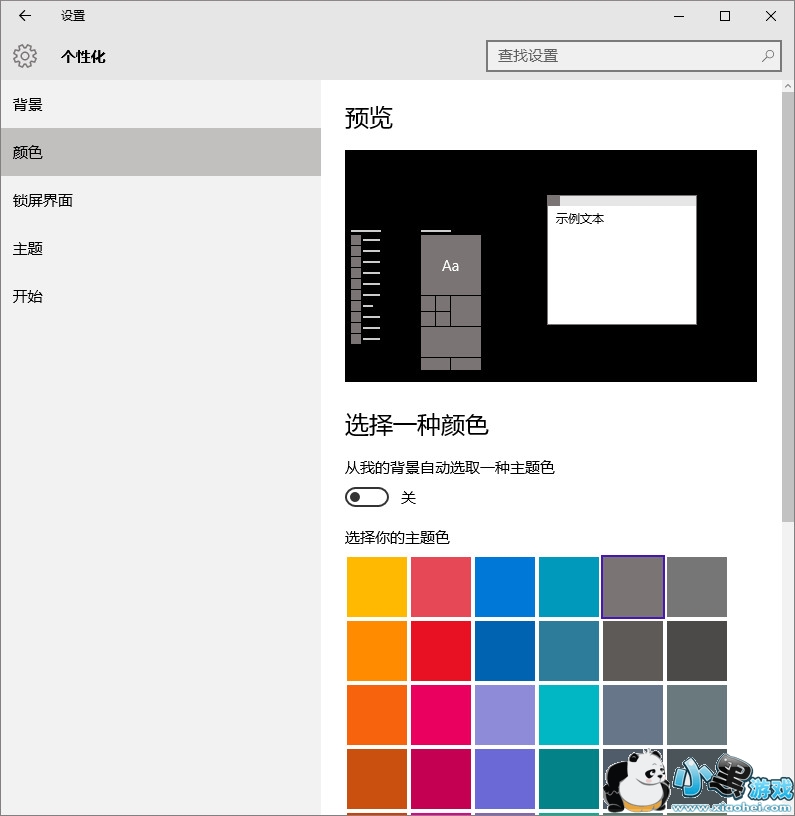Choose the lavender swatch in third row
This screenshot has width=795, height=816.
point(505,715)
